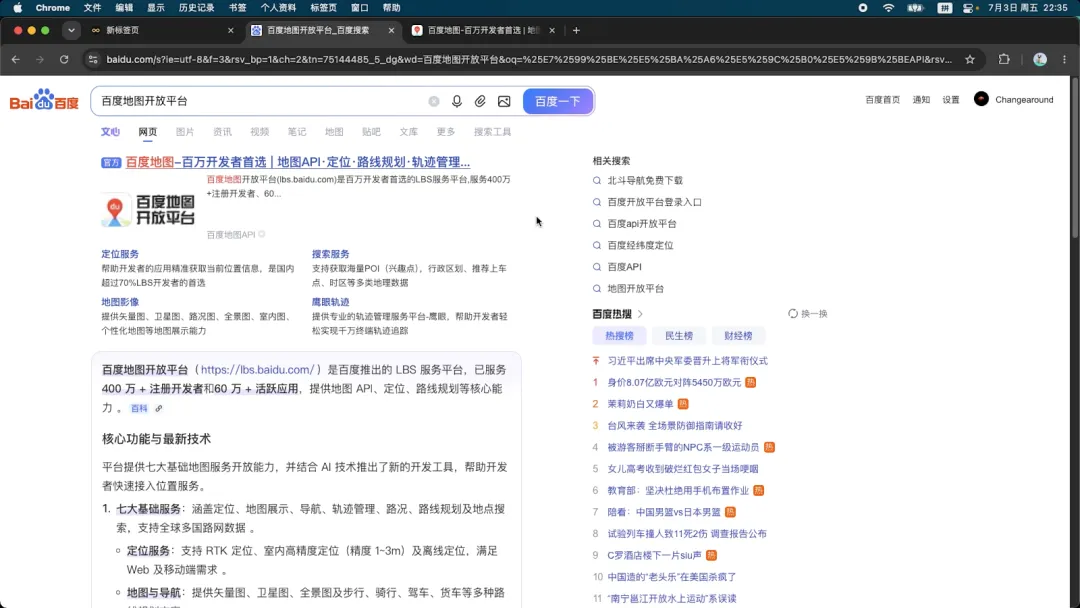Select the 文心 tab

click(x=110, y=132)
